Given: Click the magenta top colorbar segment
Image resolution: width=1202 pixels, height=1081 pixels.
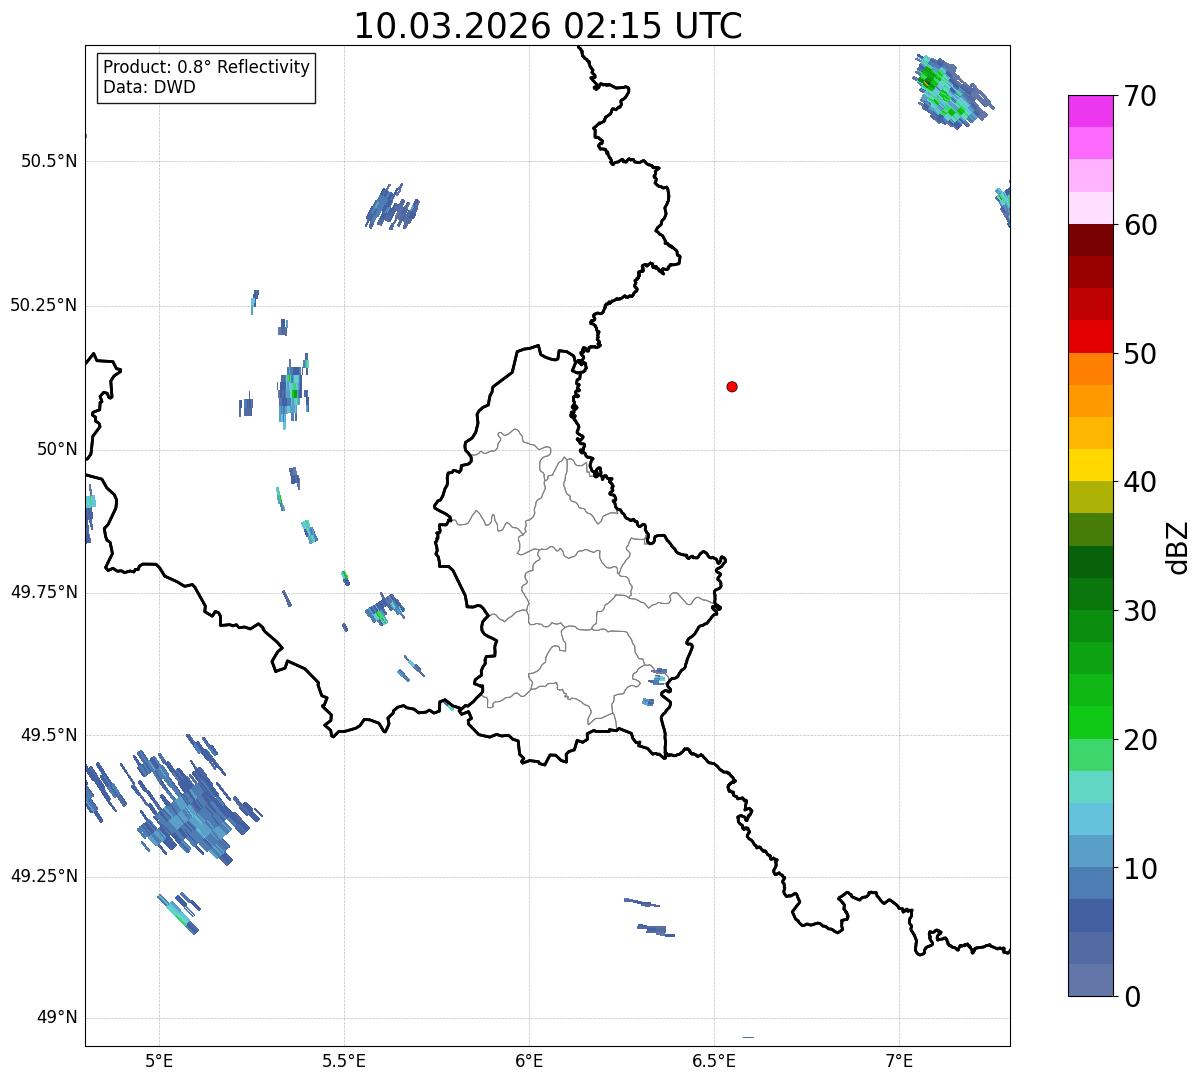Looking at the screenshot, I should (x=1090, y=111).
